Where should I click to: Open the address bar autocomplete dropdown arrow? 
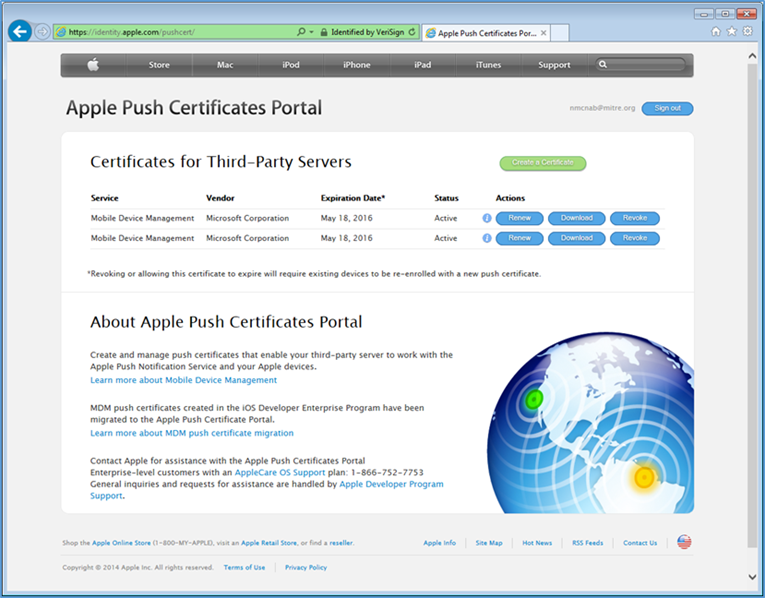[x=311, y=32]
